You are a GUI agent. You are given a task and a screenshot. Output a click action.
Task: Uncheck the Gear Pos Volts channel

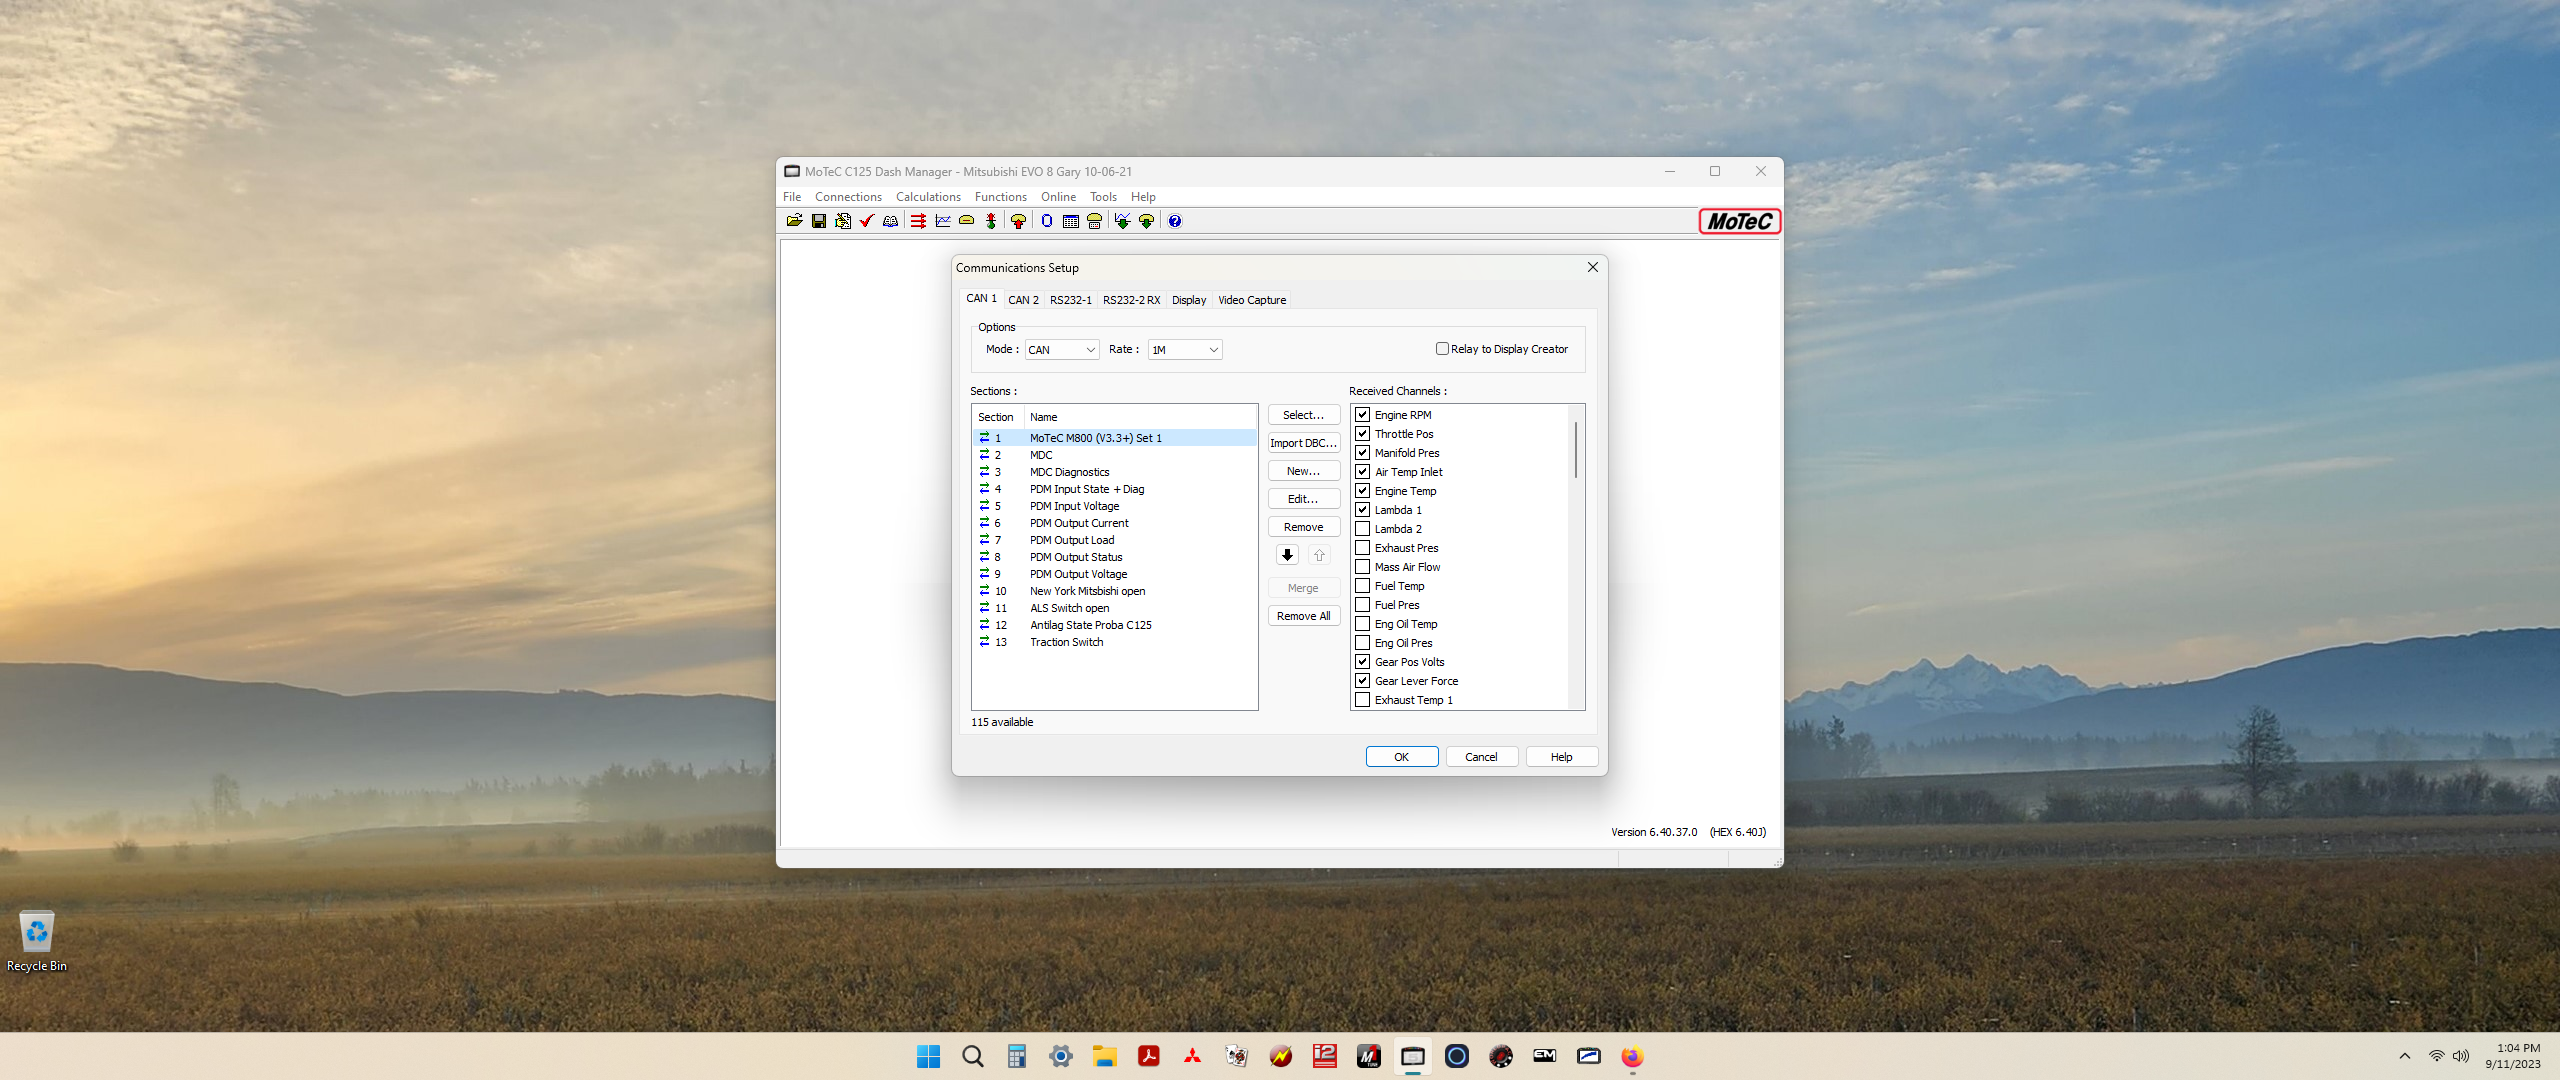[1362, 661]
